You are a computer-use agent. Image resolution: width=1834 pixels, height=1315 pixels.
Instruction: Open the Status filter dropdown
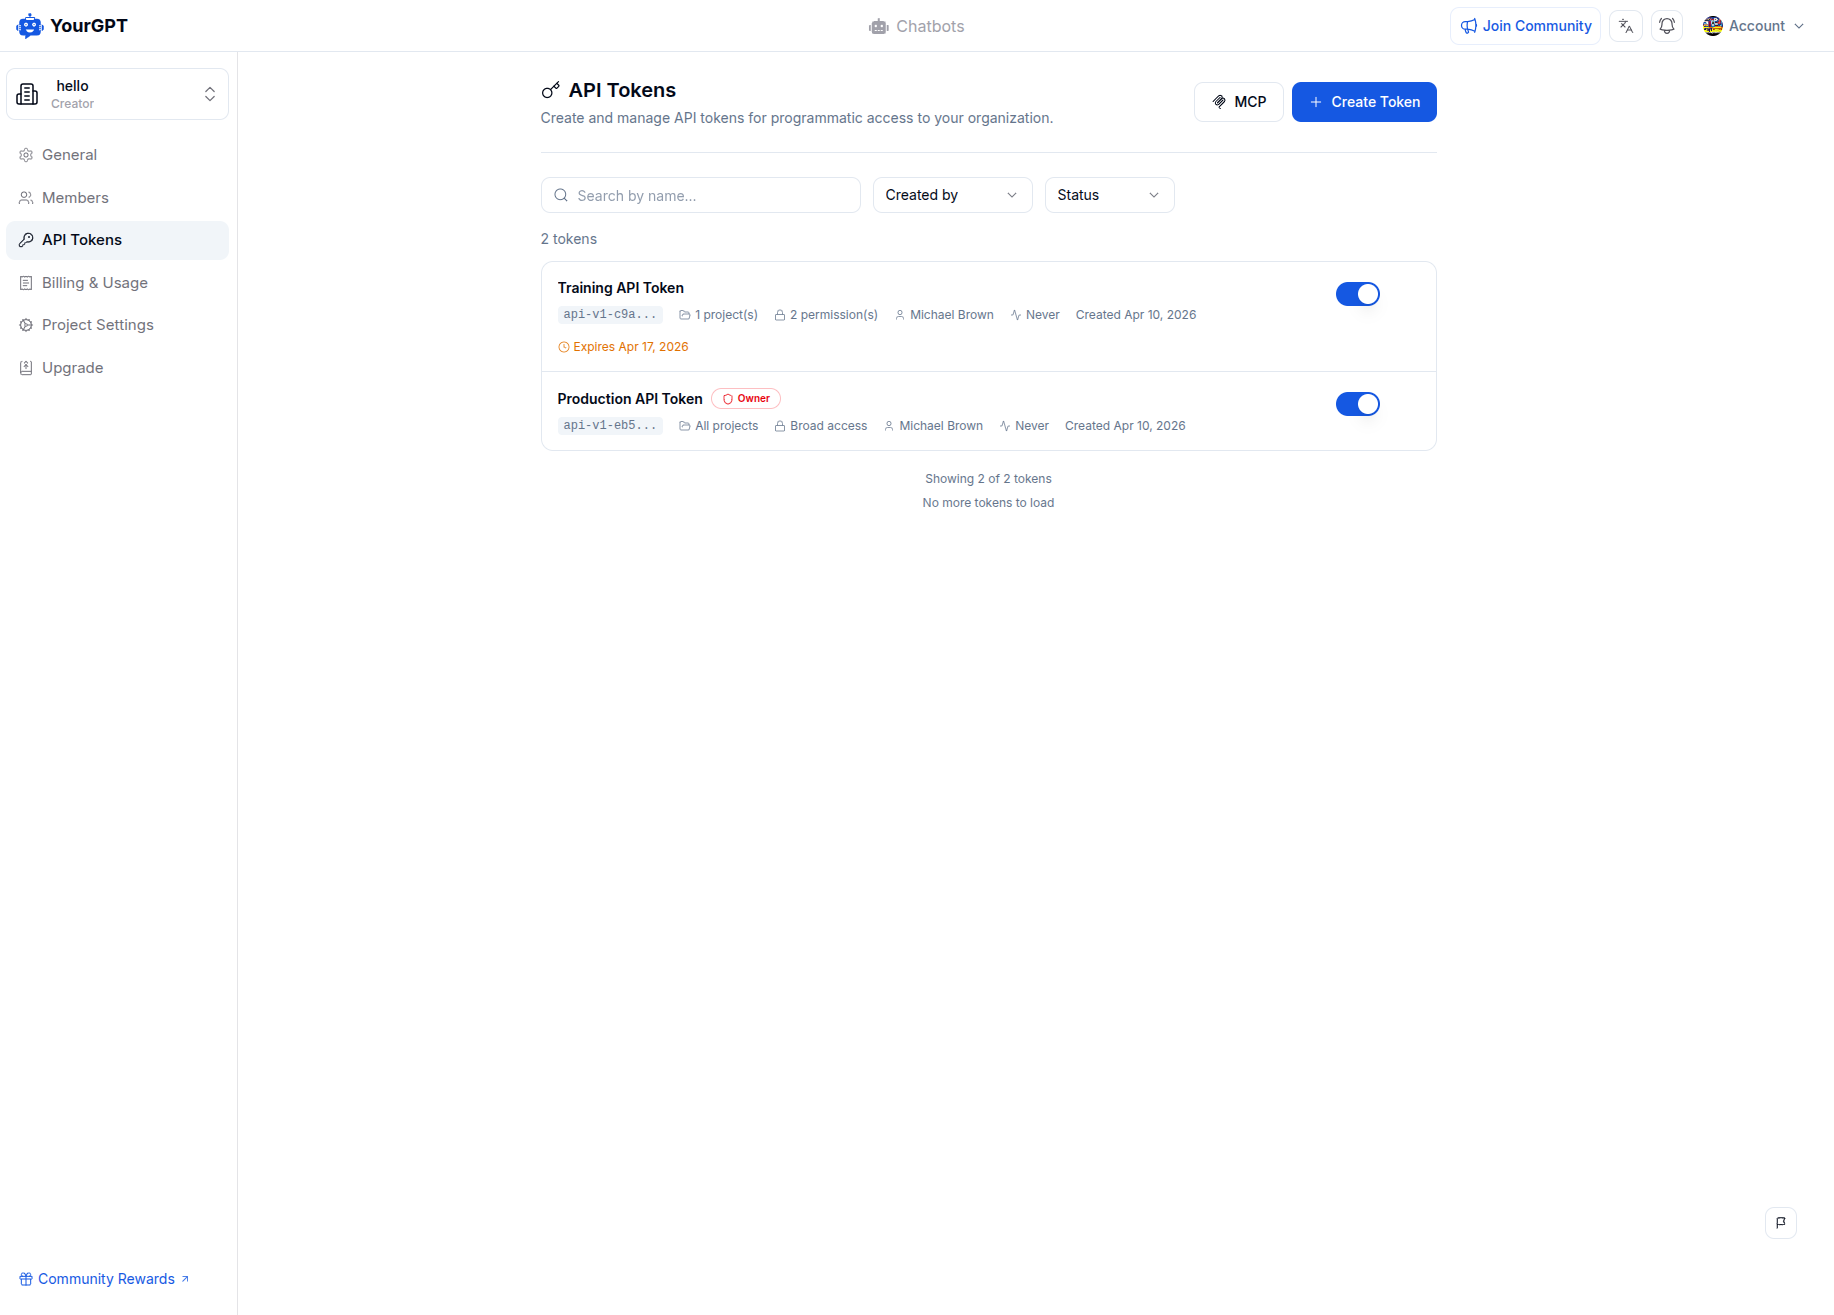[1109, 195]
